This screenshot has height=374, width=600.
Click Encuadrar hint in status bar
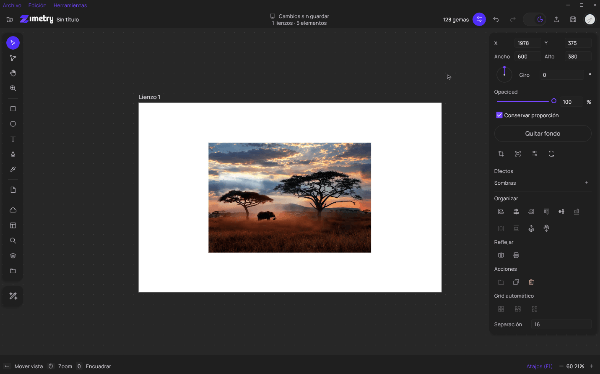(98, 366)
